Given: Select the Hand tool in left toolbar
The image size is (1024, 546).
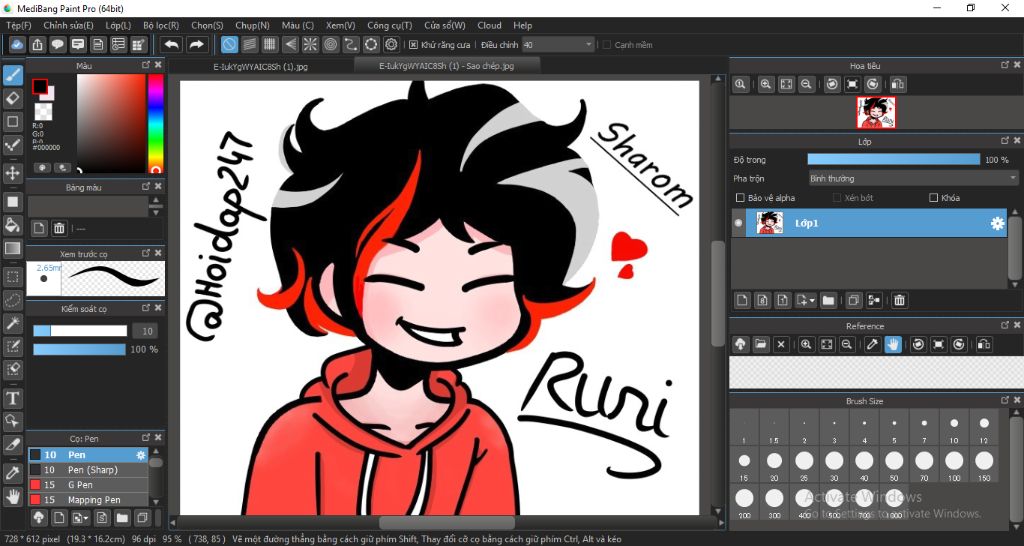Looking at the screenshot, I should pyautogui.click(x=12, y=496).
